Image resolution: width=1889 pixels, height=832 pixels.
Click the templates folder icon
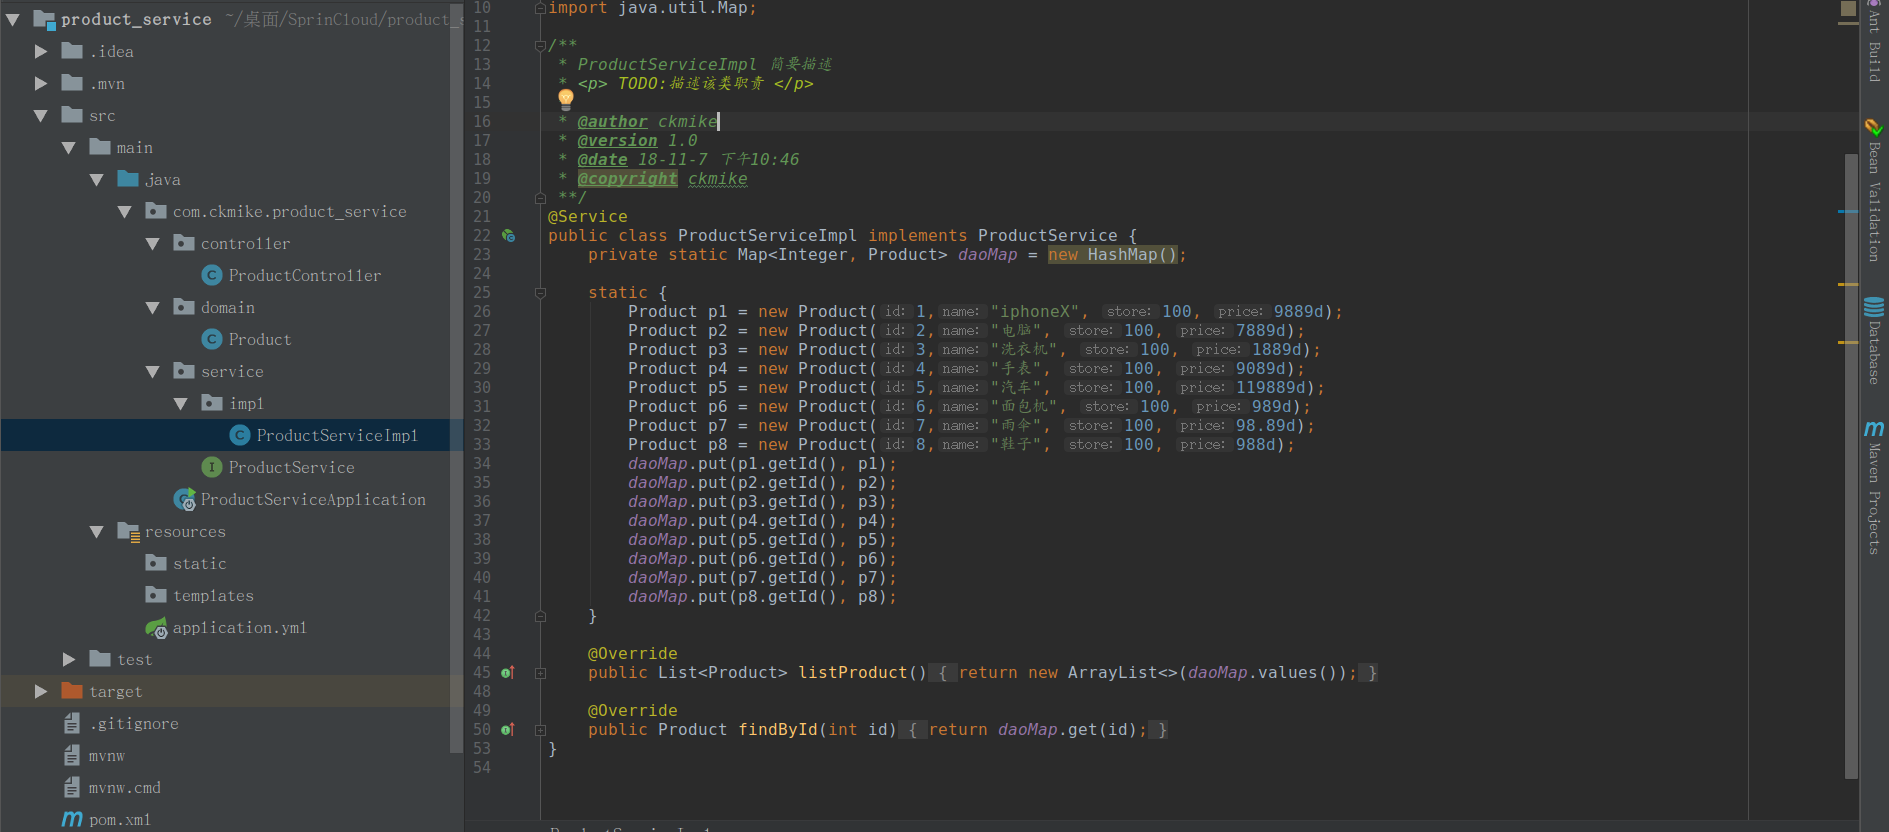[x=156, y=595]
